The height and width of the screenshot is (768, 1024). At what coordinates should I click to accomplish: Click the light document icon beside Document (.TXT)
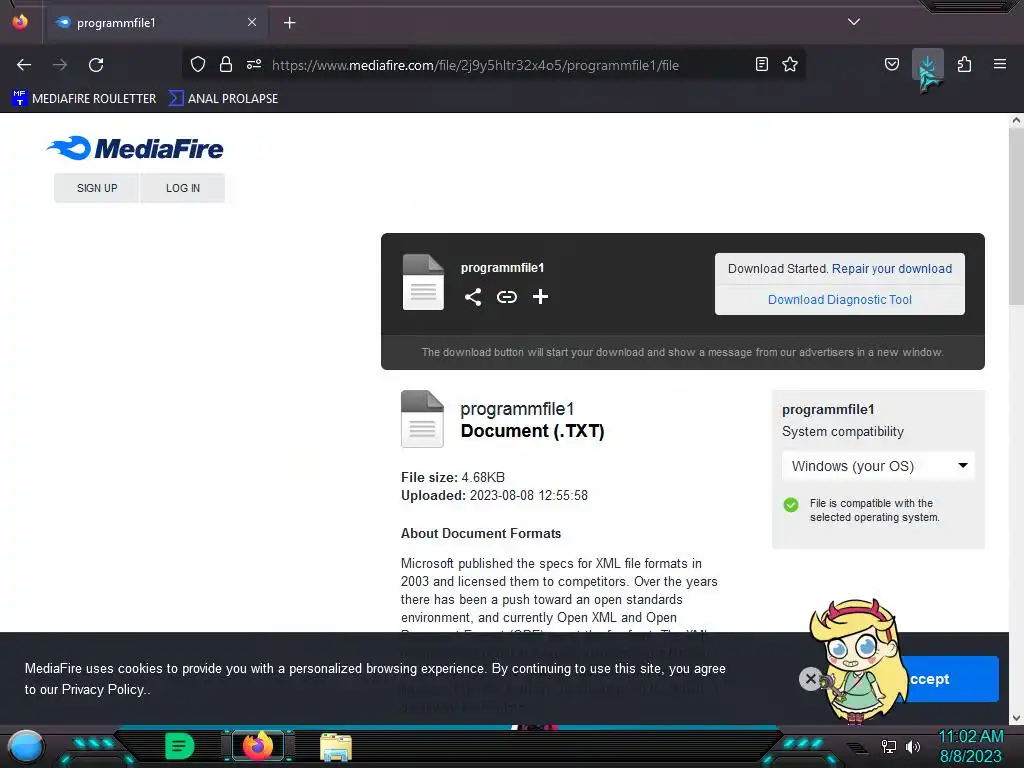pos(422,419)
